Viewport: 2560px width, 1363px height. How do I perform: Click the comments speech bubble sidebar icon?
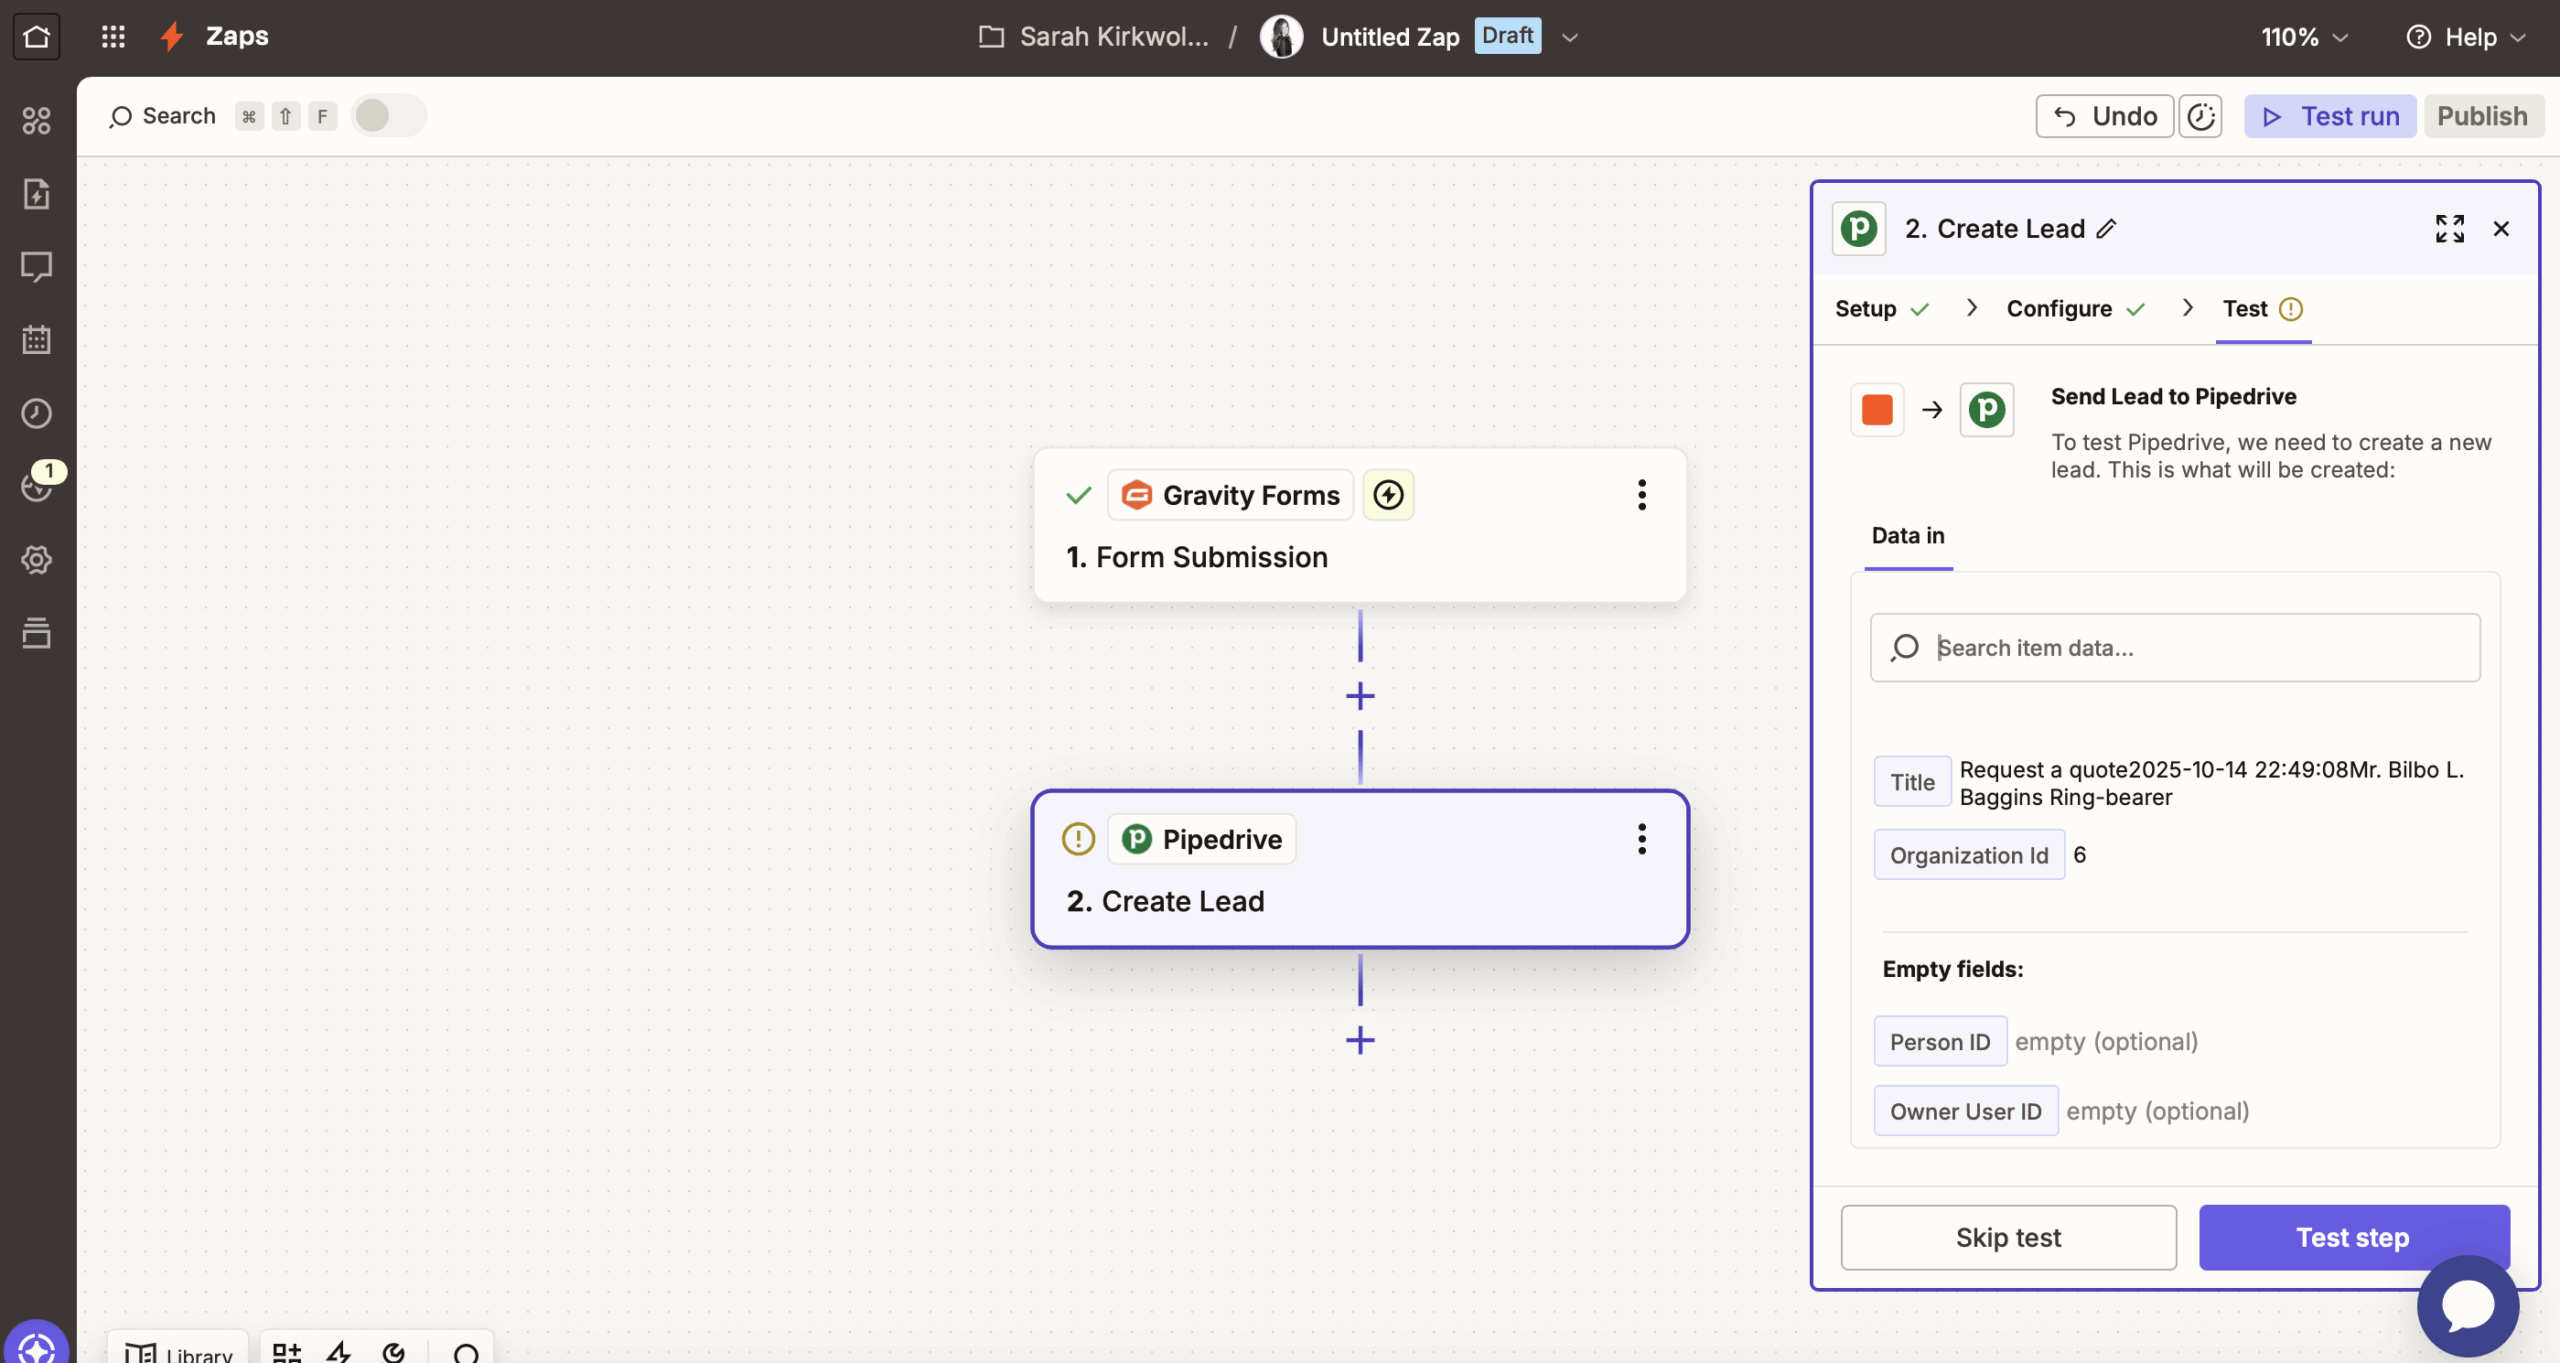[36, 266]
